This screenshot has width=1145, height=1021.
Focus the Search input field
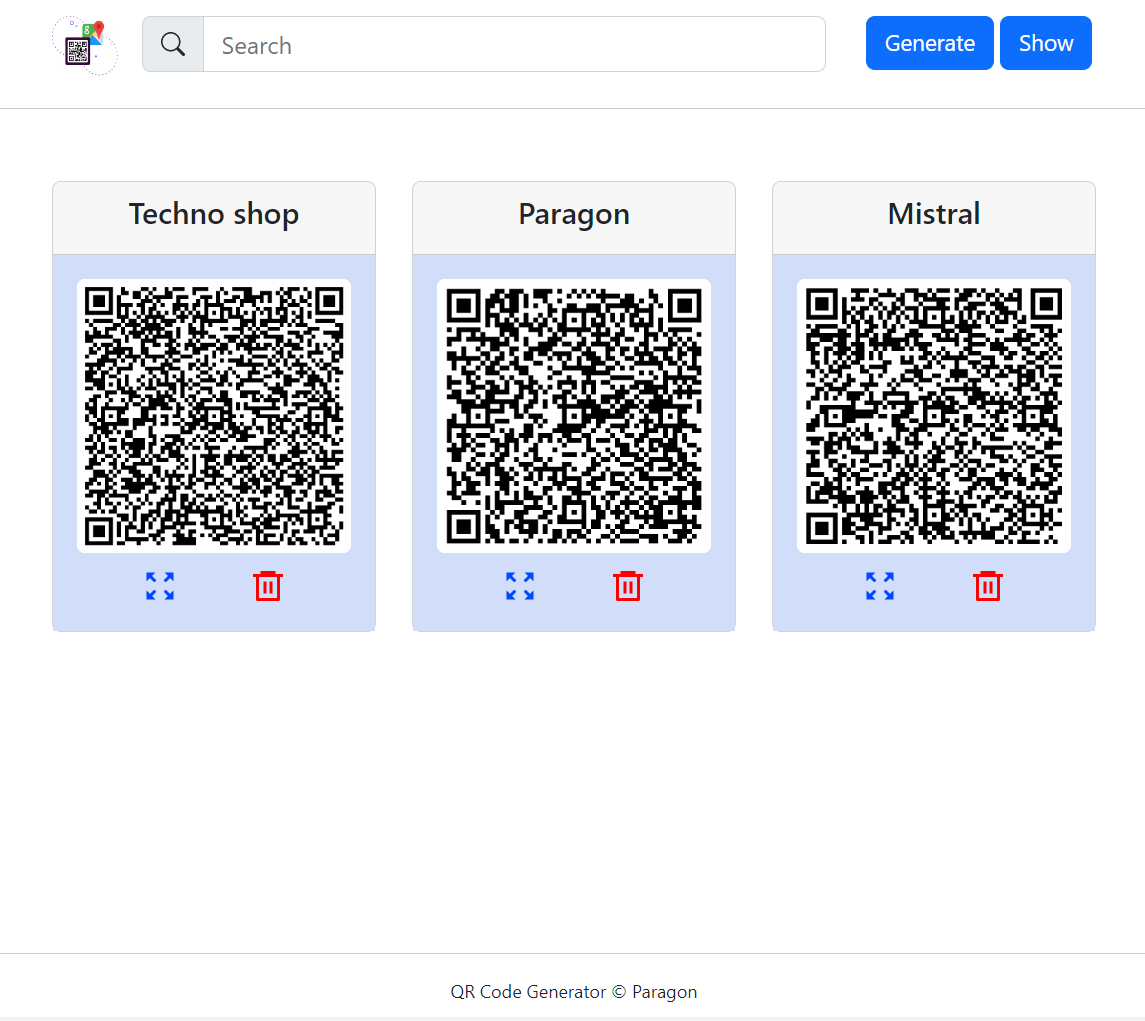(514, 45)
